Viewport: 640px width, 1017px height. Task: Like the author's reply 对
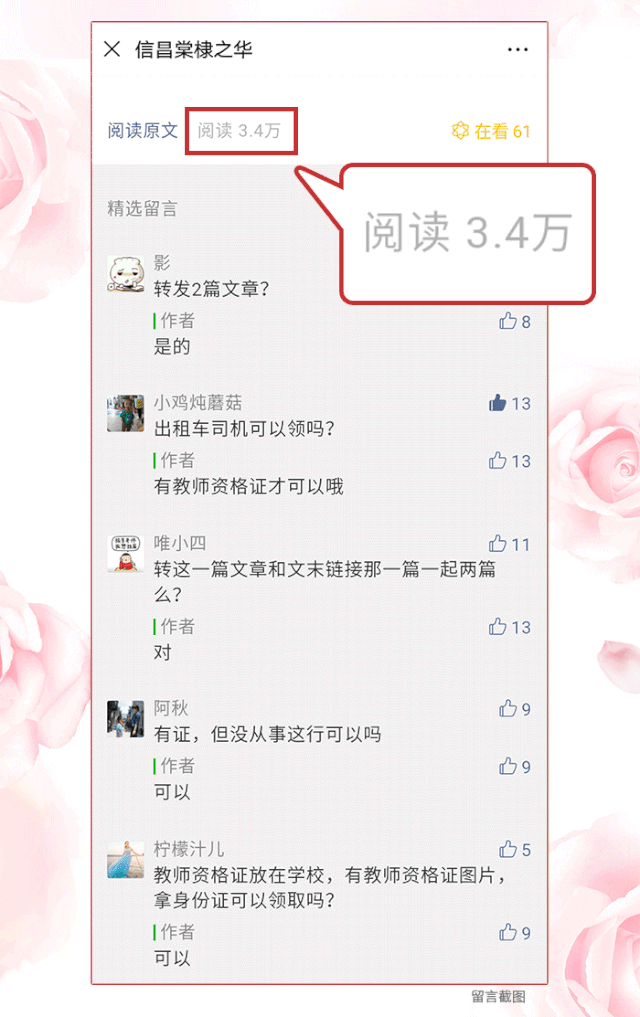pyautogui.click(x=498, y=627)
